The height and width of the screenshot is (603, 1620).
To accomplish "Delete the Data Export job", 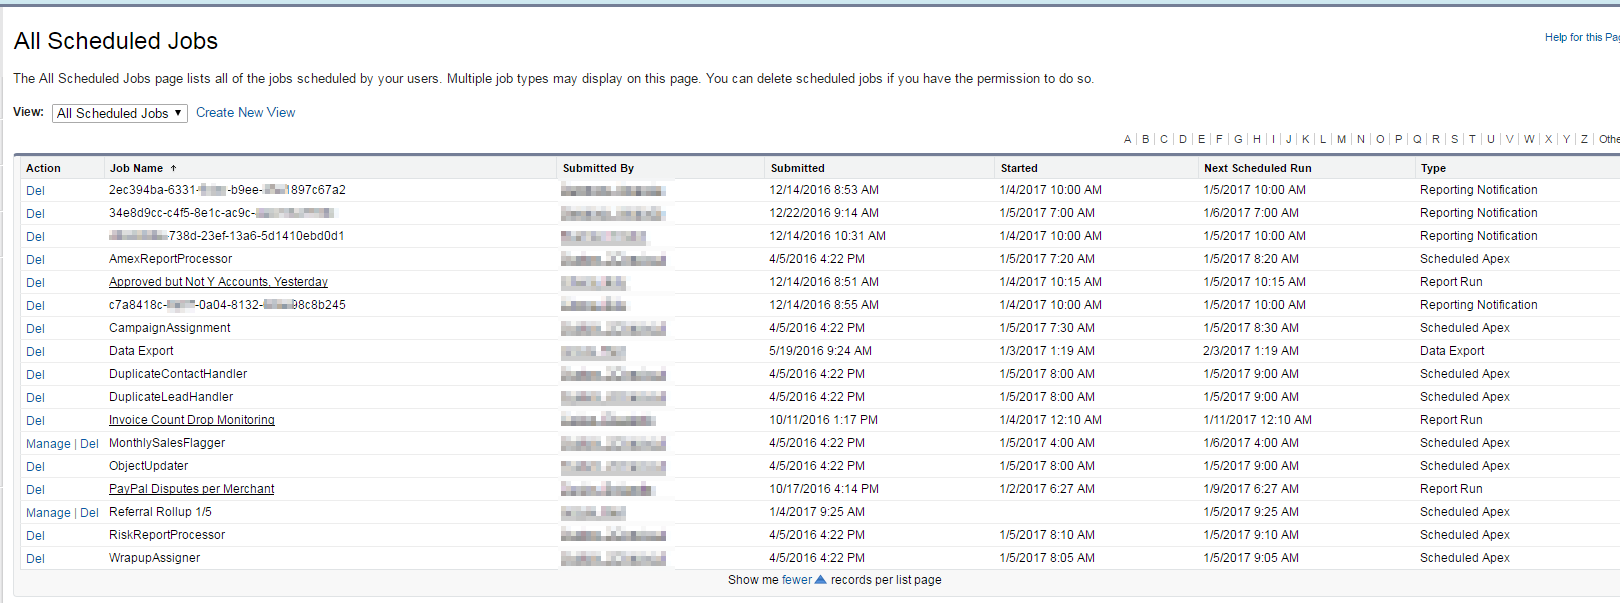I will click(x=35, y=352).
